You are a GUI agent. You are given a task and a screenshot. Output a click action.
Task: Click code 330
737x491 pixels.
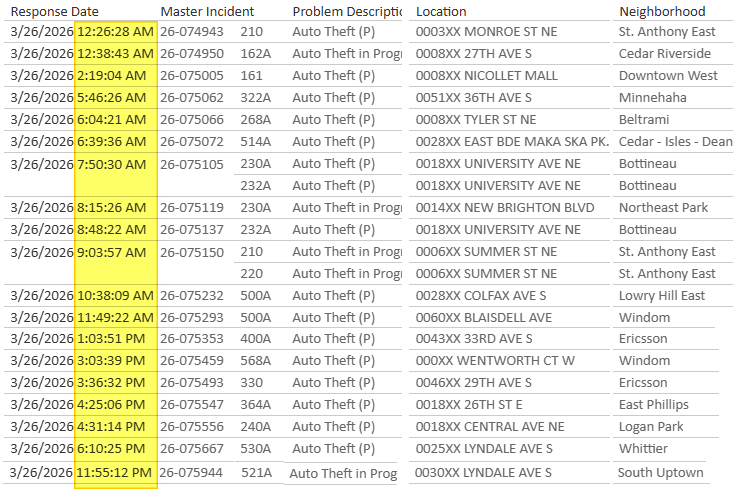pos(251,383)
